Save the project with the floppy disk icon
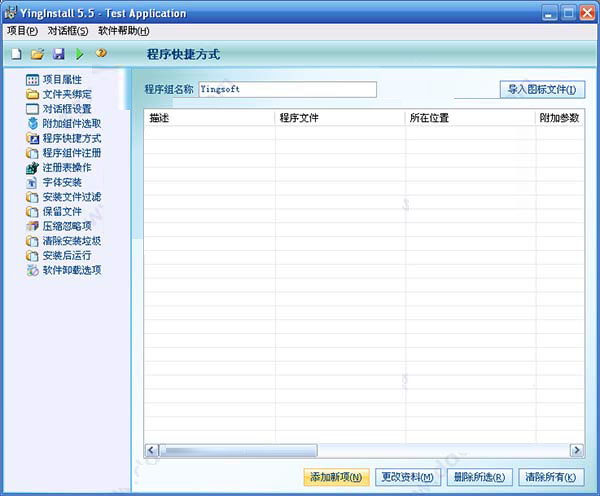Image resolution: width=600 pixels, height=496 pixels. point(59,54)
